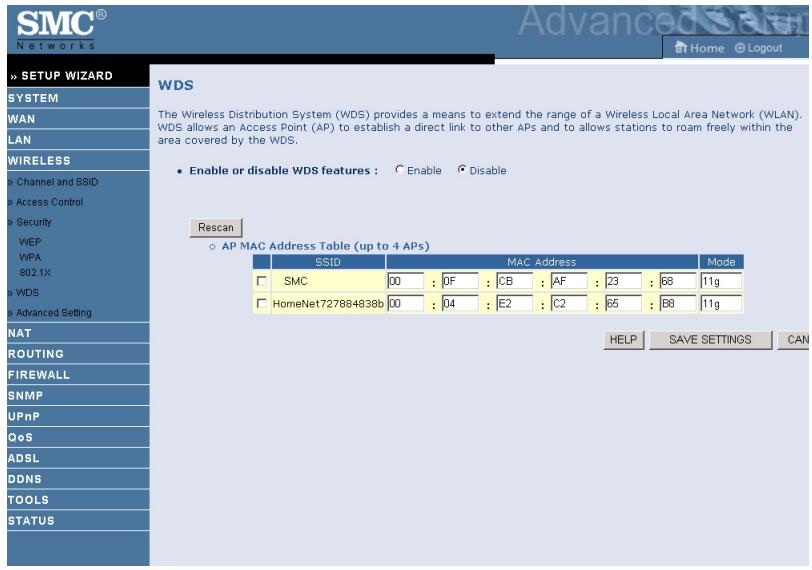This screenshot has height=570, width=812.
Task: Click the WDS page heading
Action: click(176, 85)
